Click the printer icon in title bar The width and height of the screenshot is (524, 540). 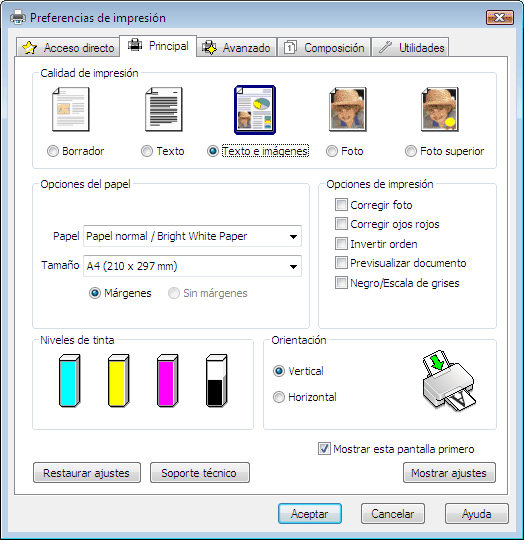tap(18, 17)
